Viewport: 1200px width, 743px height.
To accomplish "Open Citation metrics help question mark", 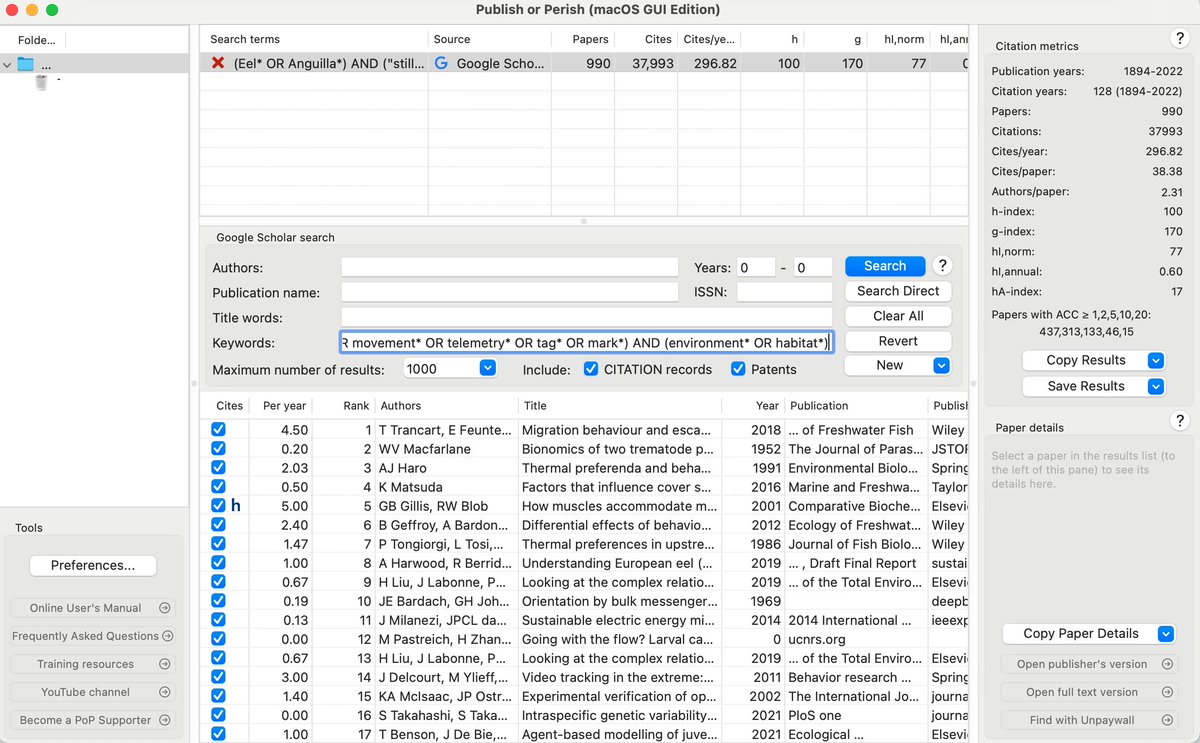I will coord(1179,39).
